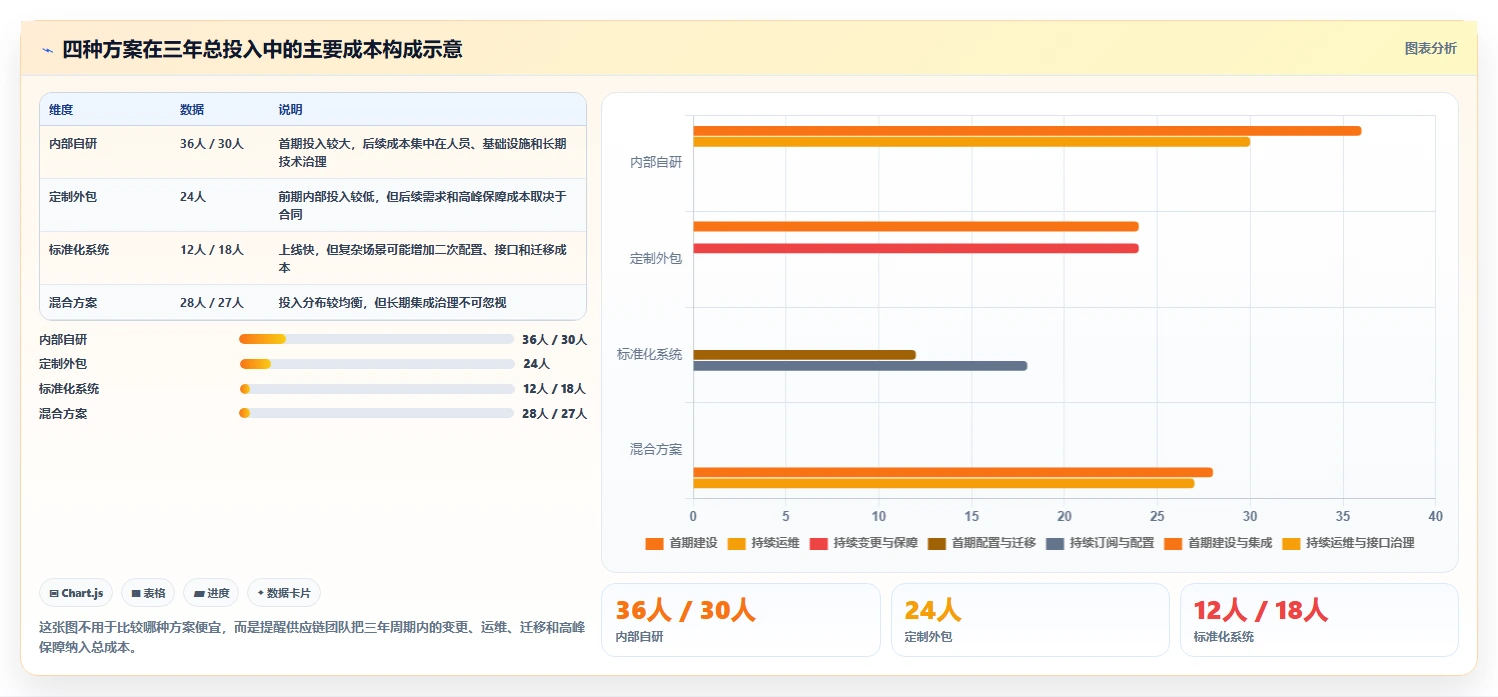Click the 内部自研 orange bar reaching 36
The width and height of the screenshot is (1498, 697).
[x=1027, y=131]
